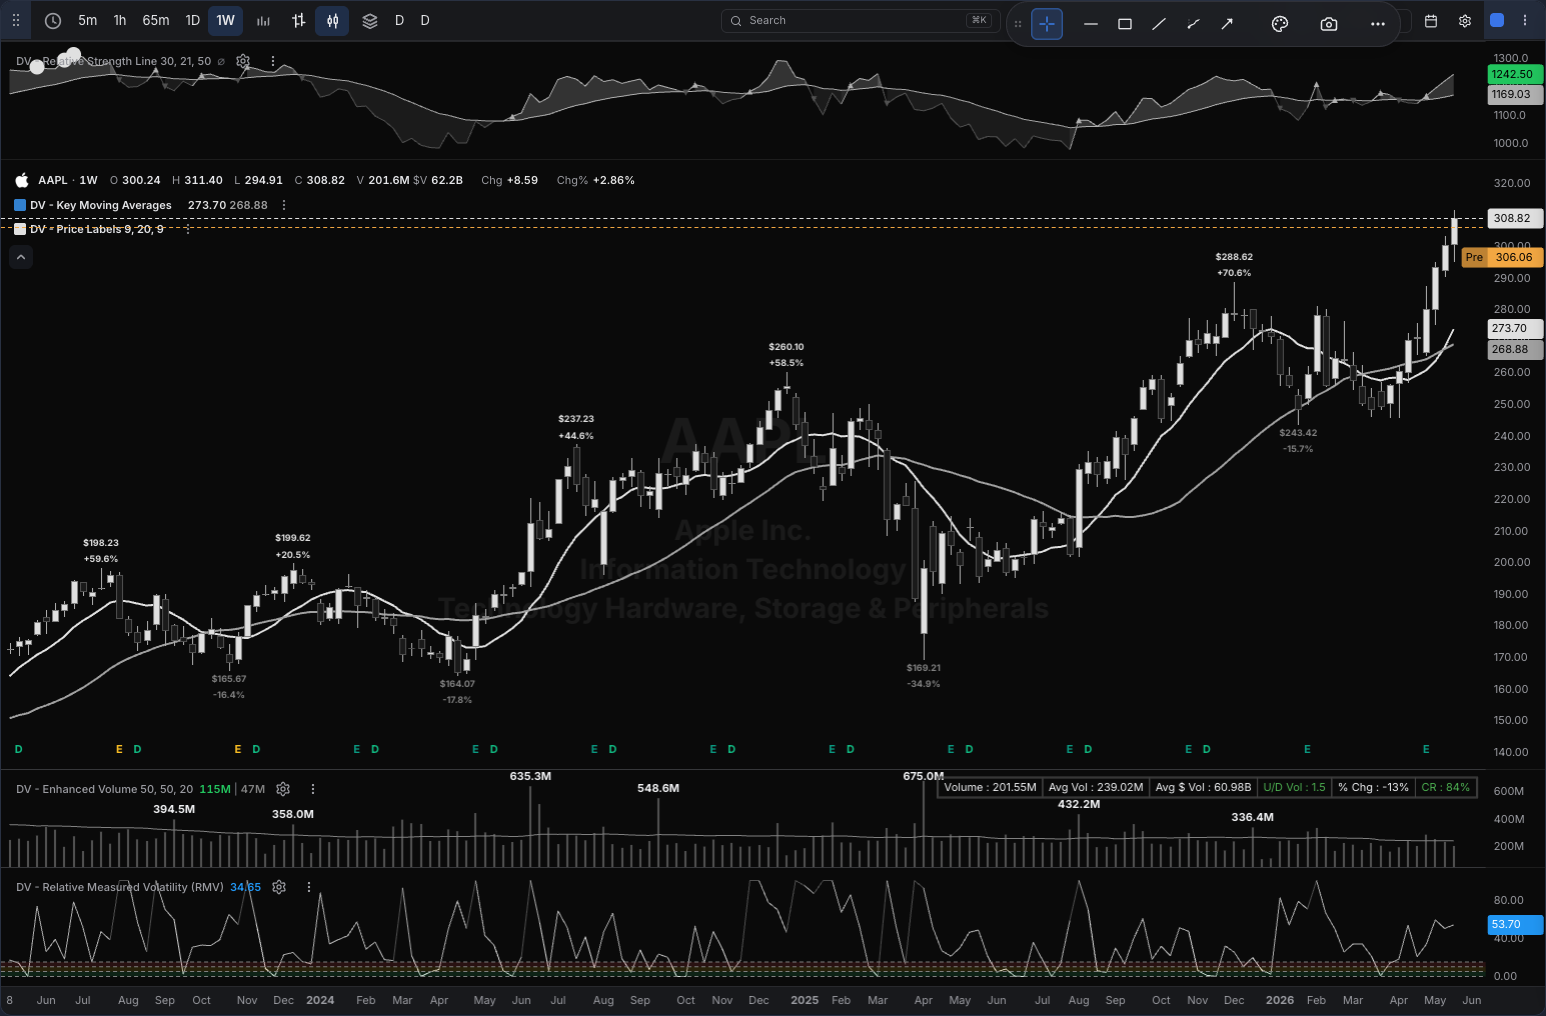The width and height of the screenshot is (1546, 1016).
Task: Open more drawing tools ellipsis menu
Action: coord(1378,24)
